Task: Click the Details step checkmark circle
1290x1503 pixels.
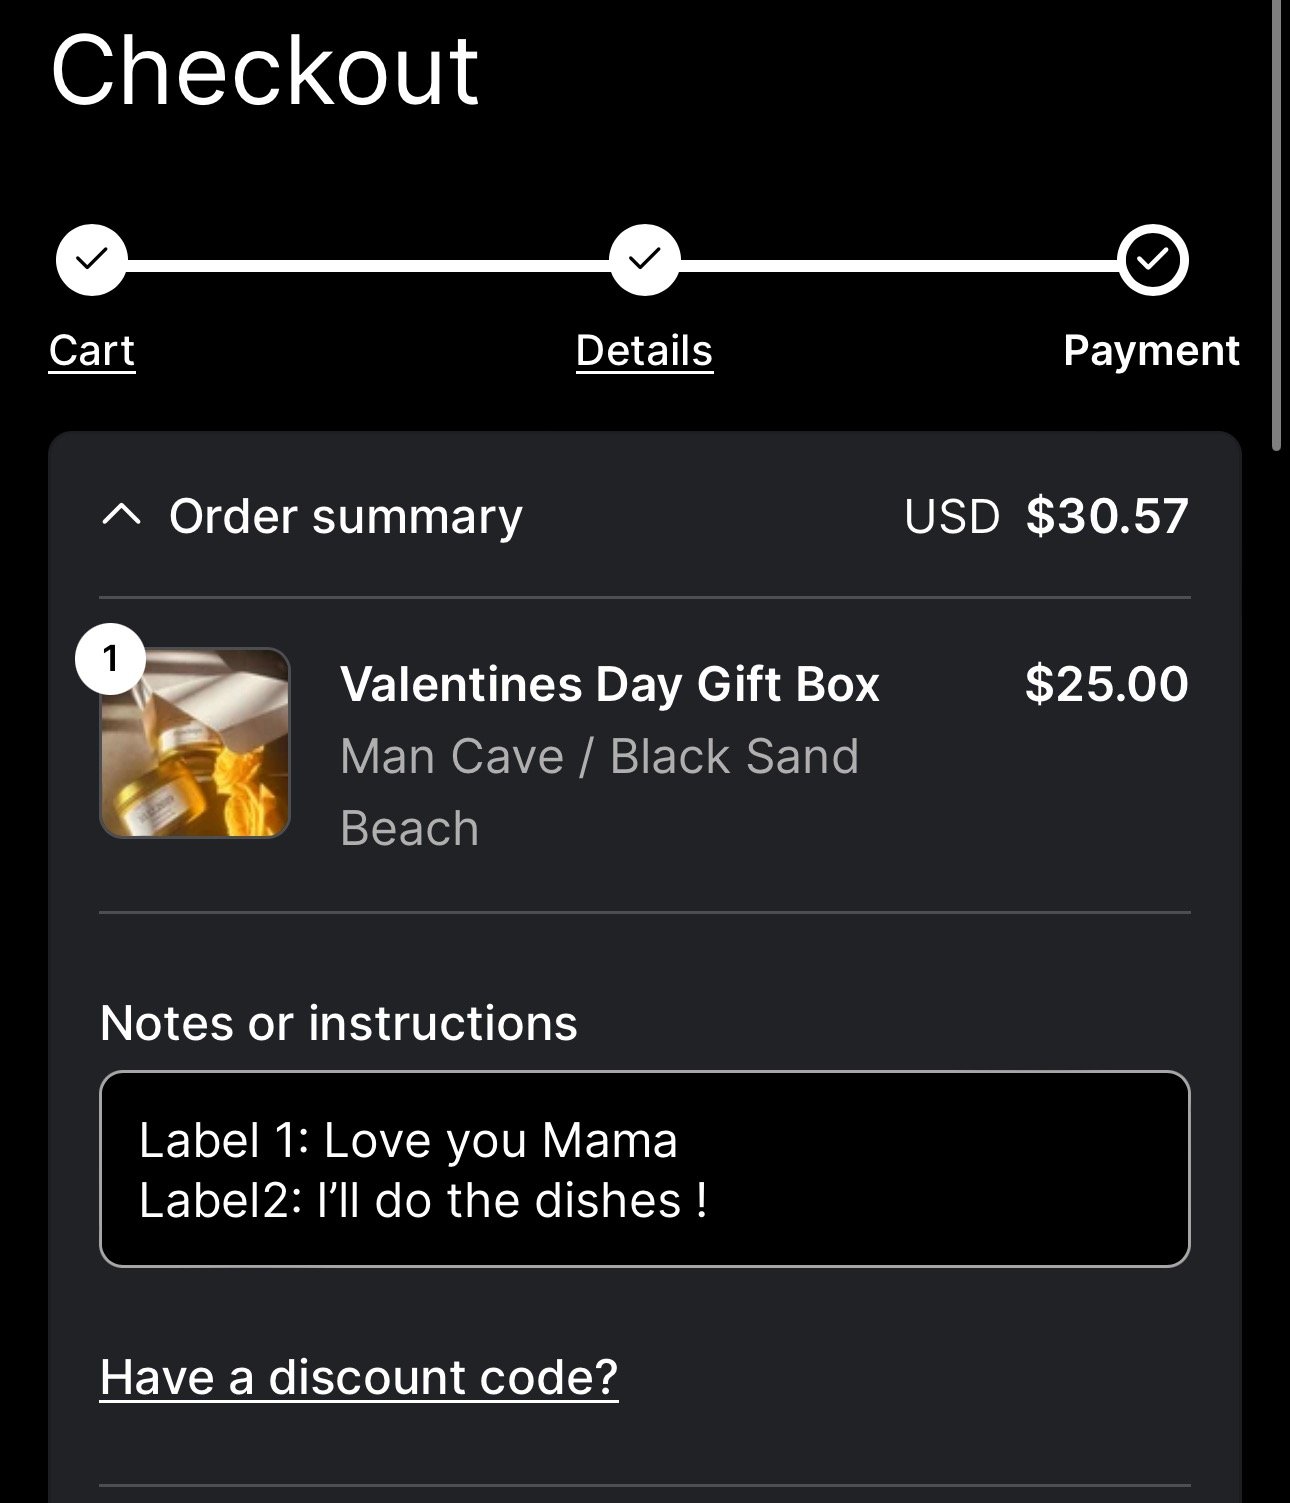Action: pyautogui.click(x=644, y=260)
